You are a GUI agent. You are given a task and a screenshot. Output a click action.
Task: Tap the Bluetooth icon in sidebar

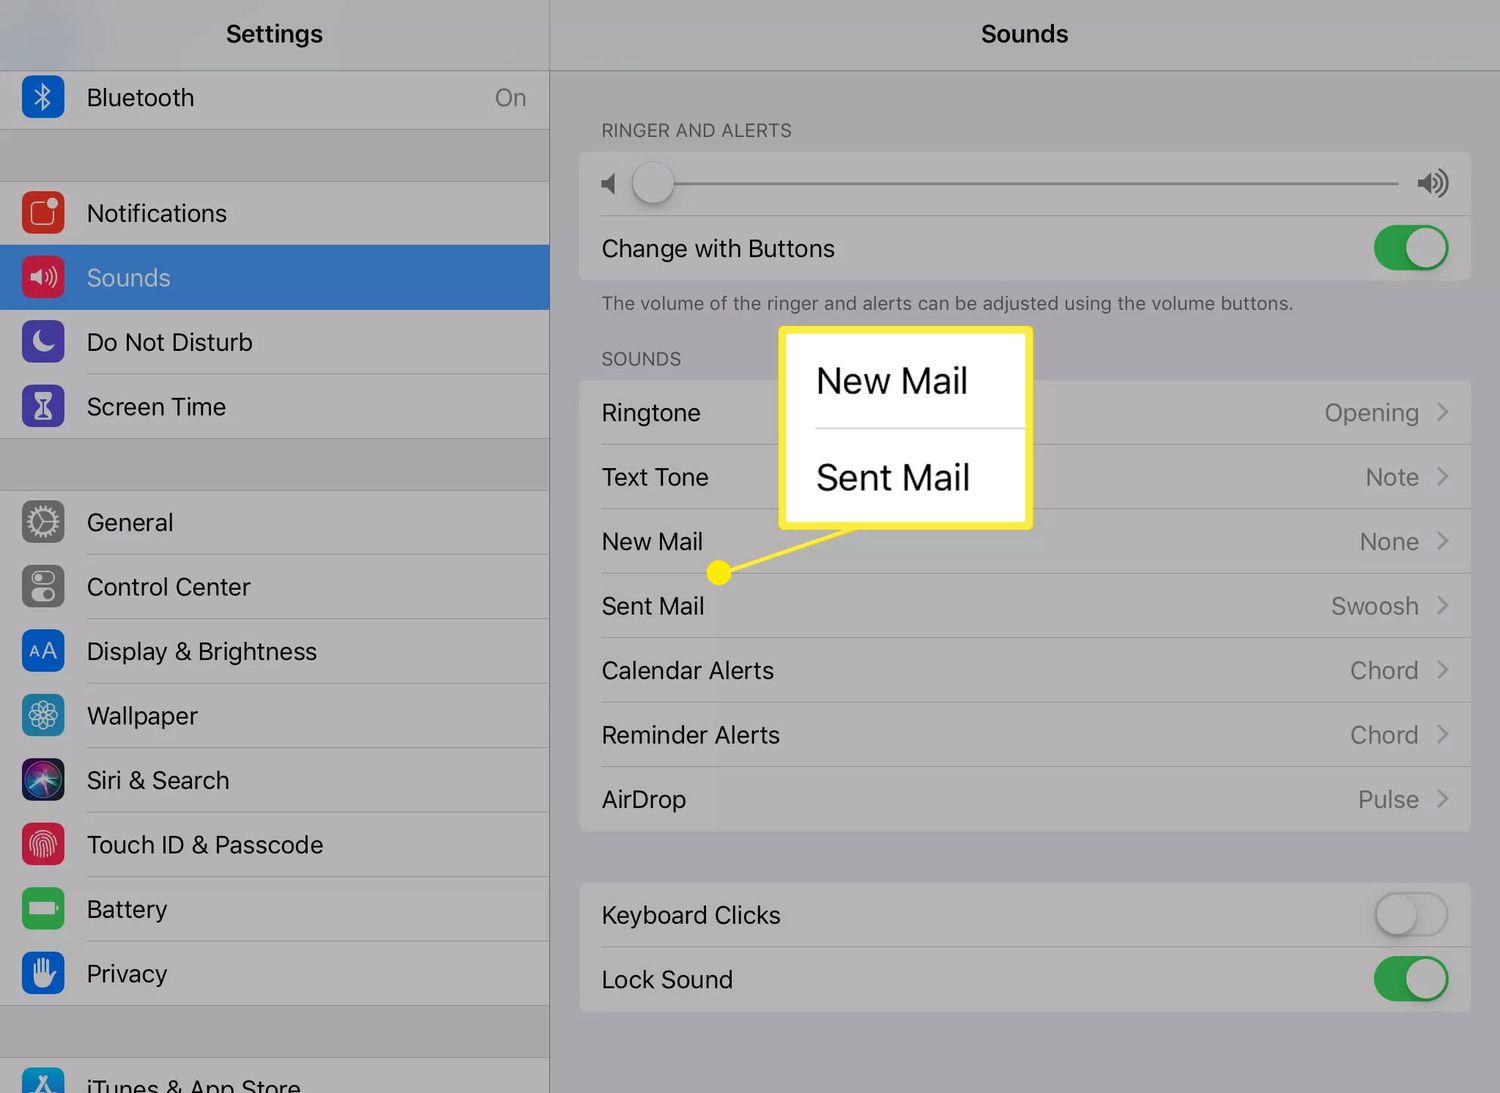tap(43, 97)
